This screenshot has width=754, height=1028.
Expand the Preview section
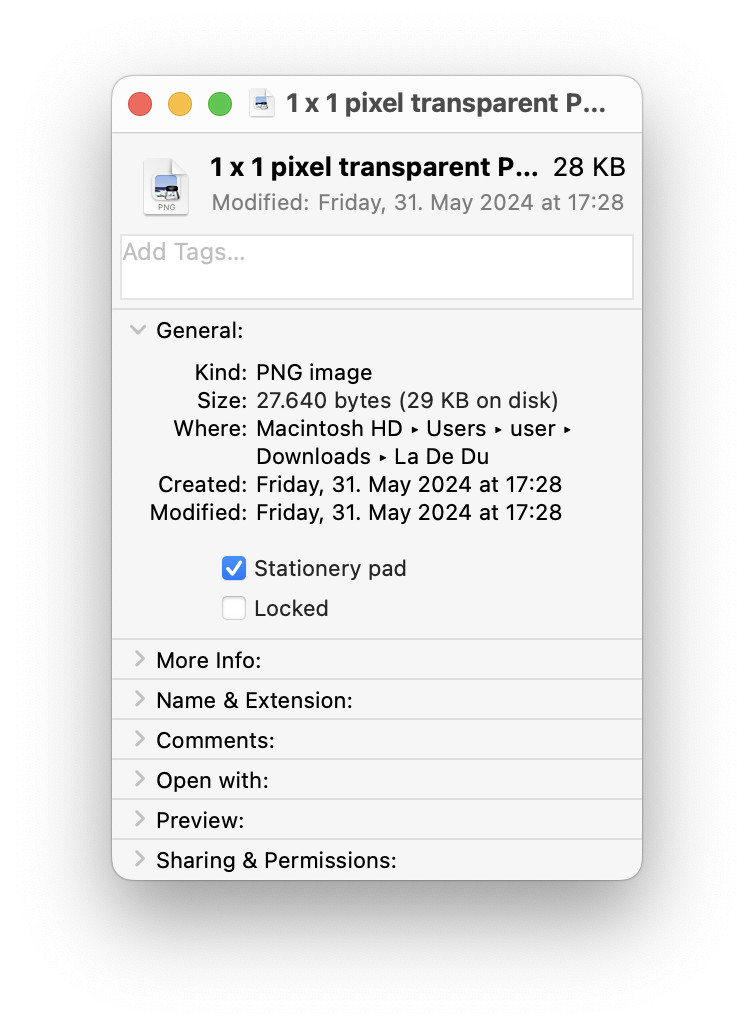click(139, 820)
